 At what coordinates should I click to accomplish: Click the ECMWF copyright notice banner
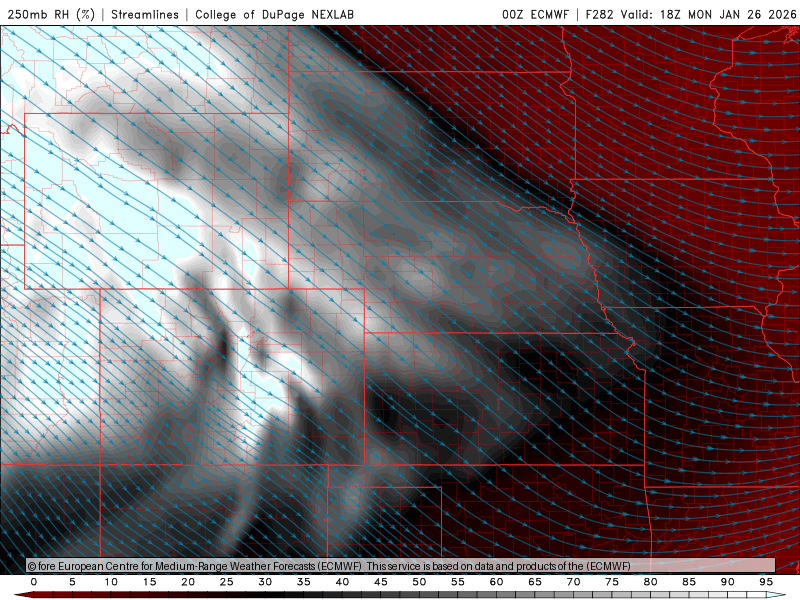tap(401, 565)
